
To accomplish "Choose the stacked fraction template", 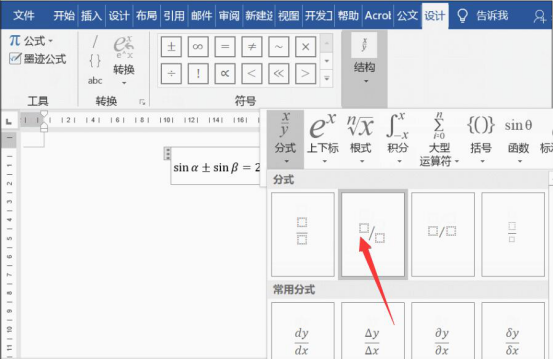I will [x=303, y=234].
